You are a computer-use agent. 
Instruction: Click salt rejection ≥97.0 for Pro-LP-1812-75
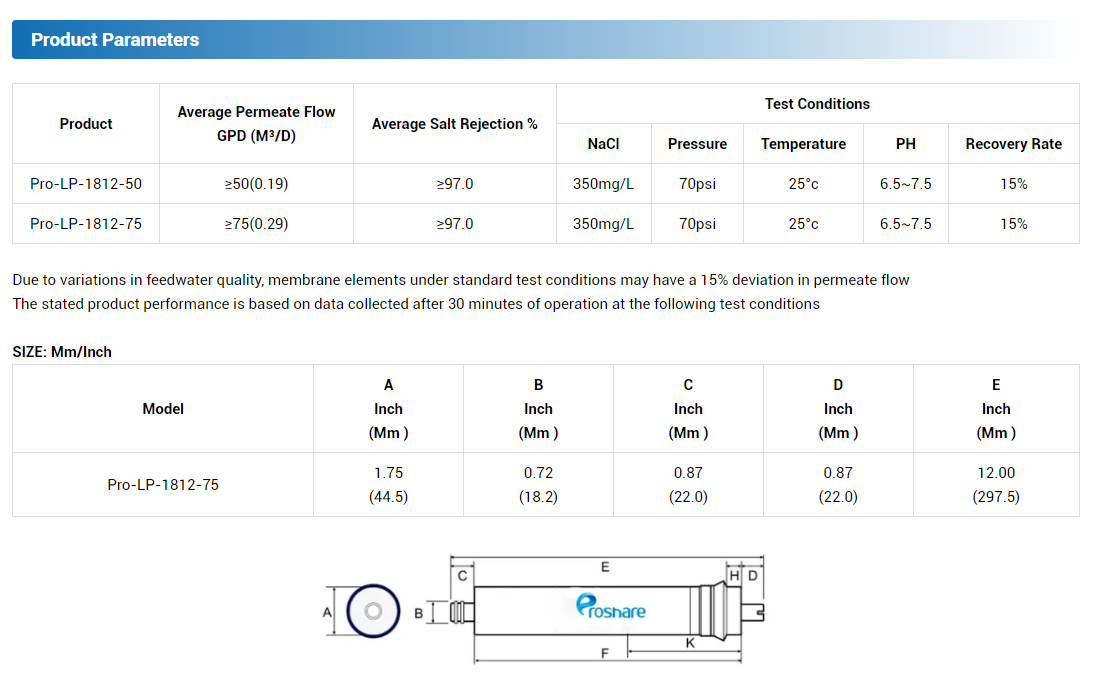[x=454, y=224]
